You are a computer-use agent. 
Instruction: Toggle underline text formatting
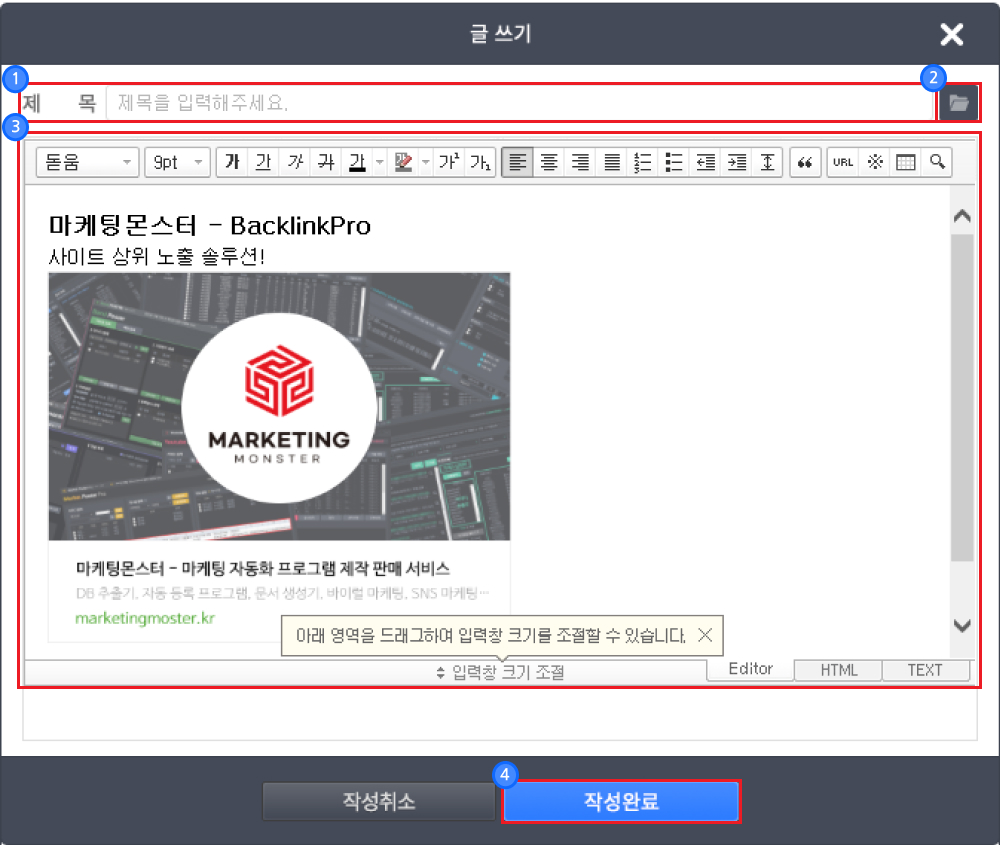point(263,162)
